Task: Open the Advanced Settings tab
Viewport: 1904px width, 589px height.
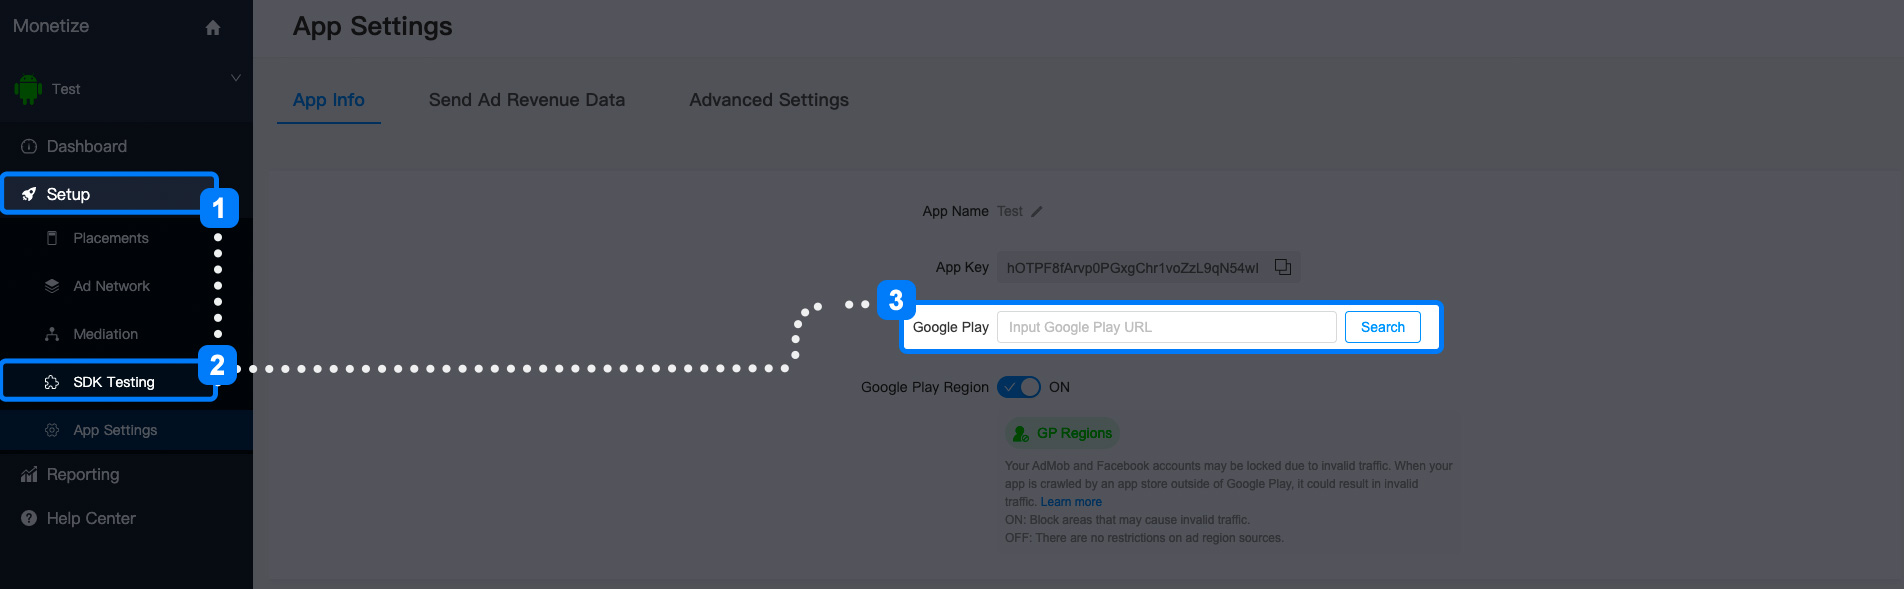Action: (769, 100)
